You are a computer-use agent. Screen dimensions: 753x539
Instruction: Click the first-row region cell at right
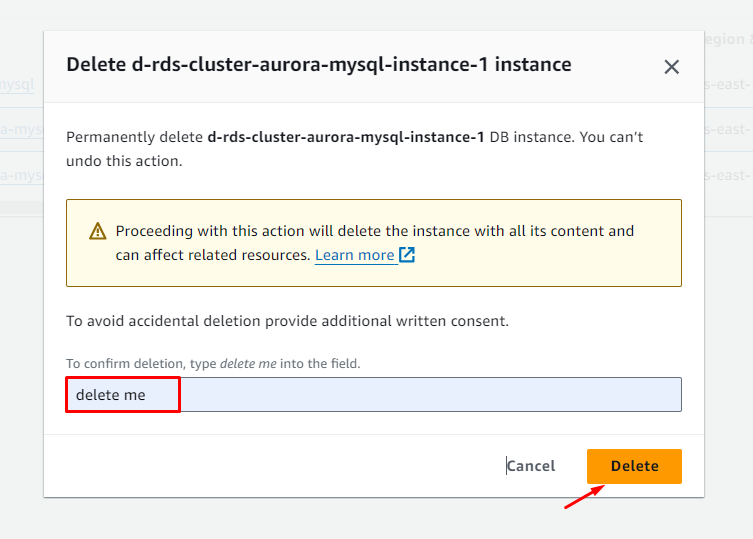pos(728,85)
